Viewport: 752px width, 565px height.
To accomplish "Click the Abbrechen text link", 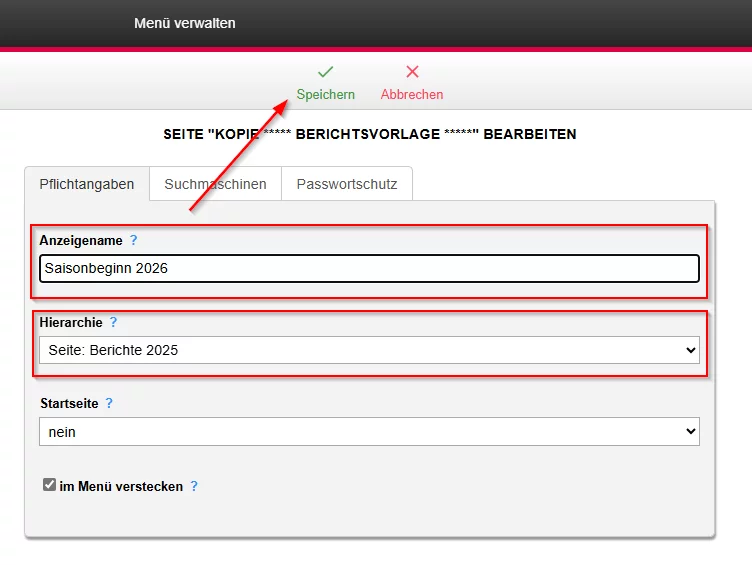I will (412, 94).
